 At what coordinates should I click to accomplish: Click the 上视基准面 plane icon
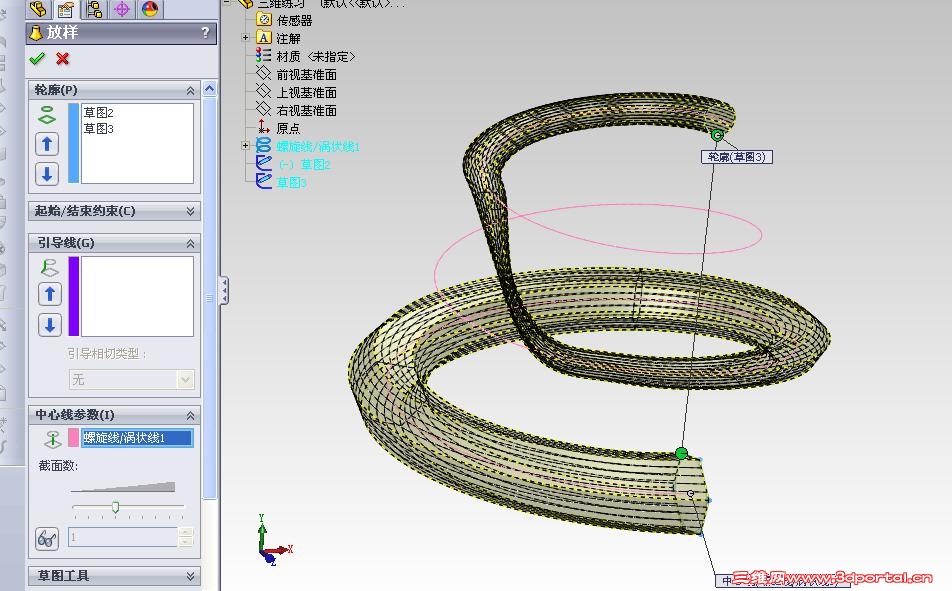(264, 92)
